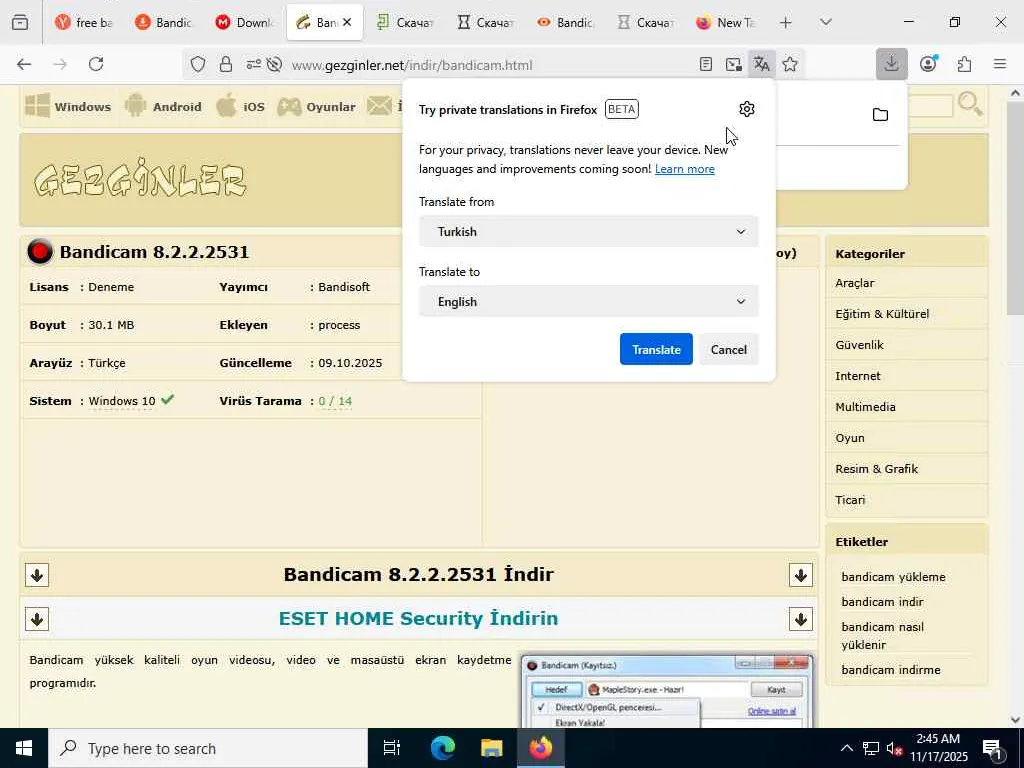This screenshot has width=1024, height=768.
Task: Go back to previous page
Action: [24, 64]
